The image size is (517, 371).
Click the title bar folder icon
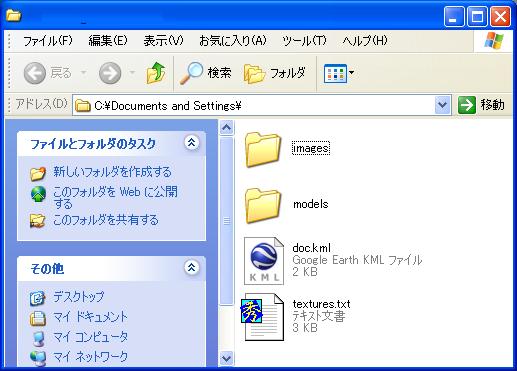14,15
